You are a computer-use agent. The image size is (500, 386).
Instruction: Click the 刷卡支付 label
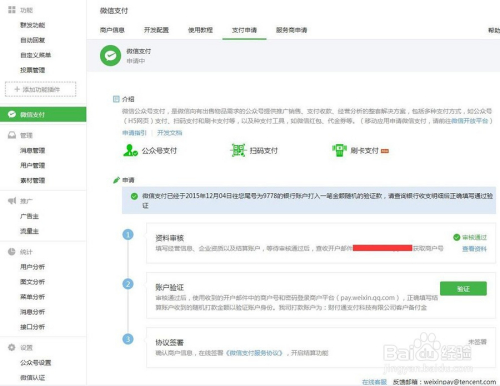tap(364, 151)
